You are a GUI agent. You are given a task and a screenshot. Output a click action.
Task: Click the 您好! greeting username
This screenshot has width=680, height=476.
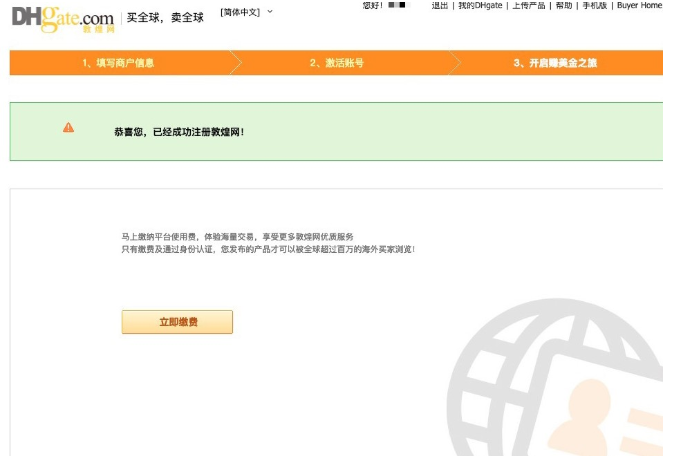(385, 6)
